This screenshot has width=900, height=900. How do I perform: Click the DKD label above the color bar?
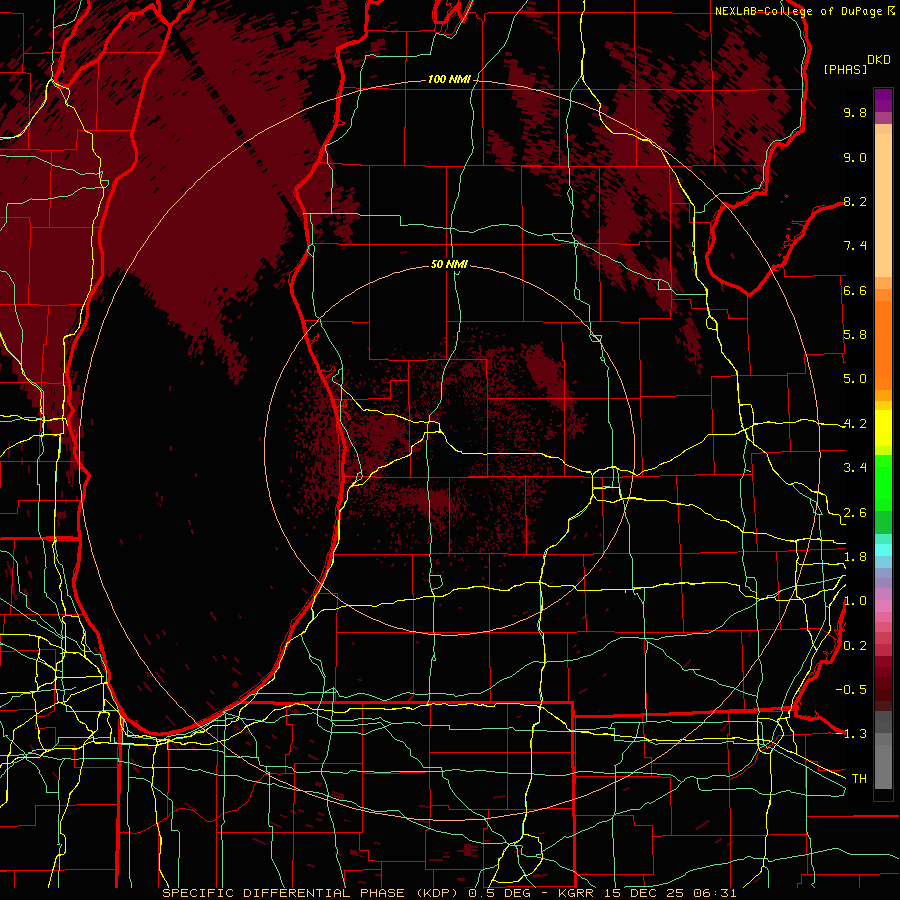879,60
